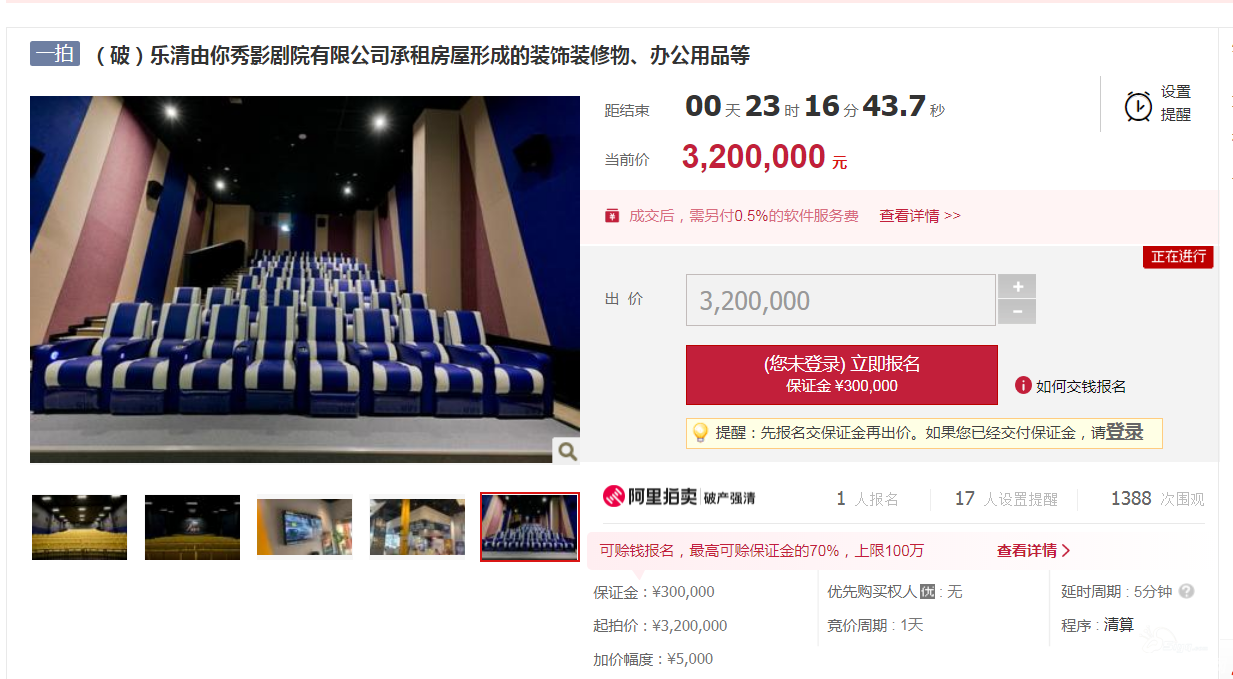Open 查看详情 for deposit deduction offer

[x=1034, y=550]
